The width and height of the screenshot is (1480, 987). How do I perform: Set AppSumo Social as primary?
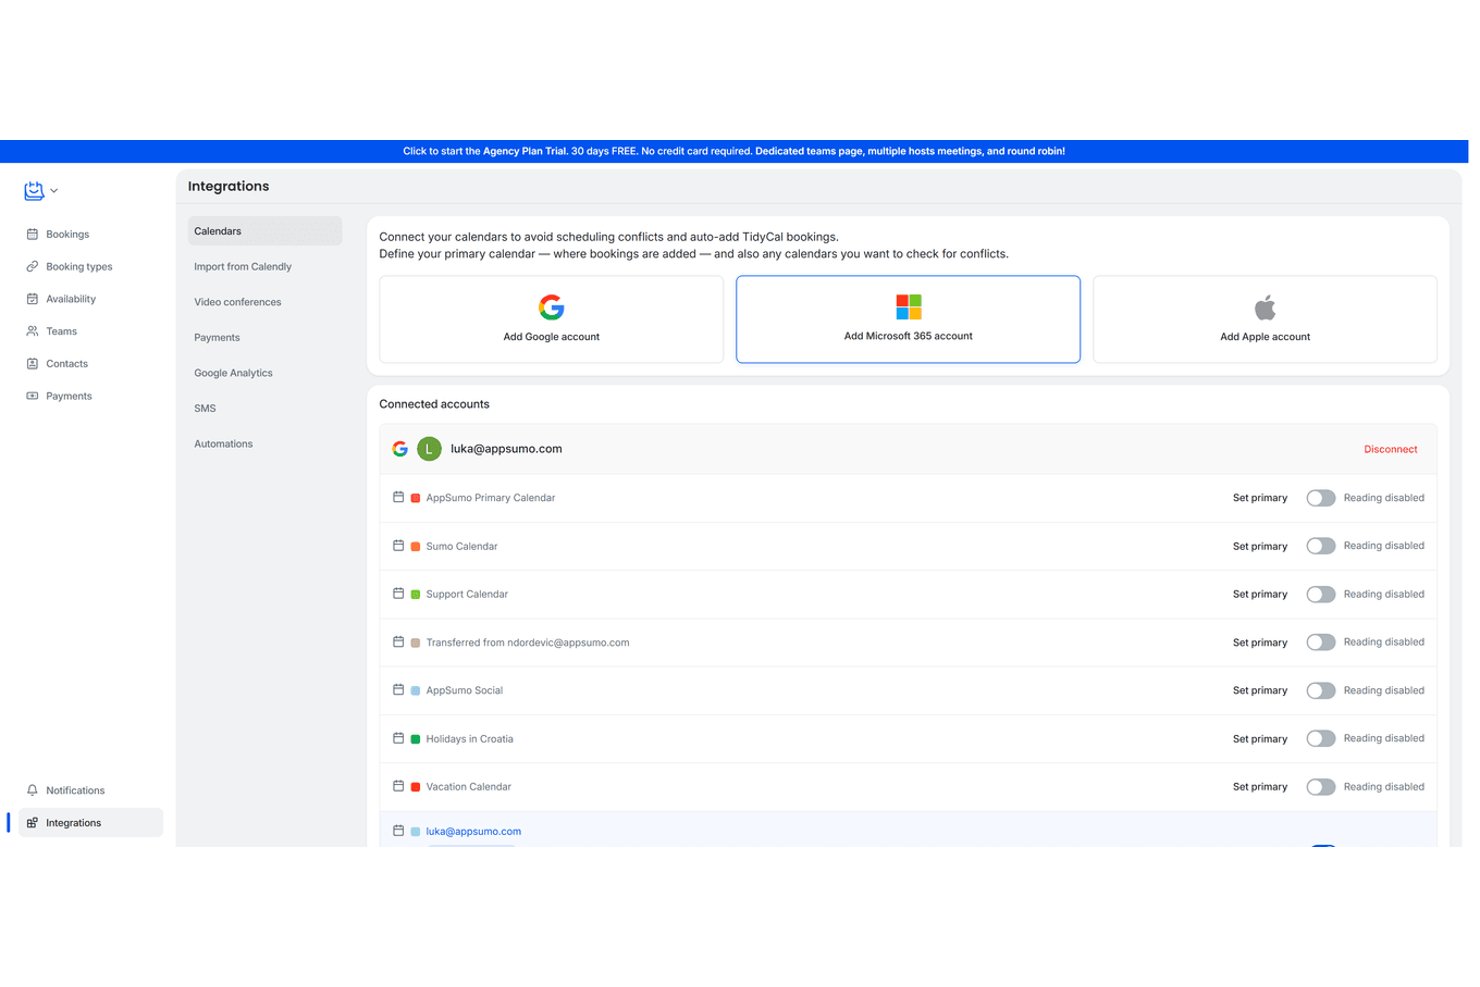tap(1260, 691)
